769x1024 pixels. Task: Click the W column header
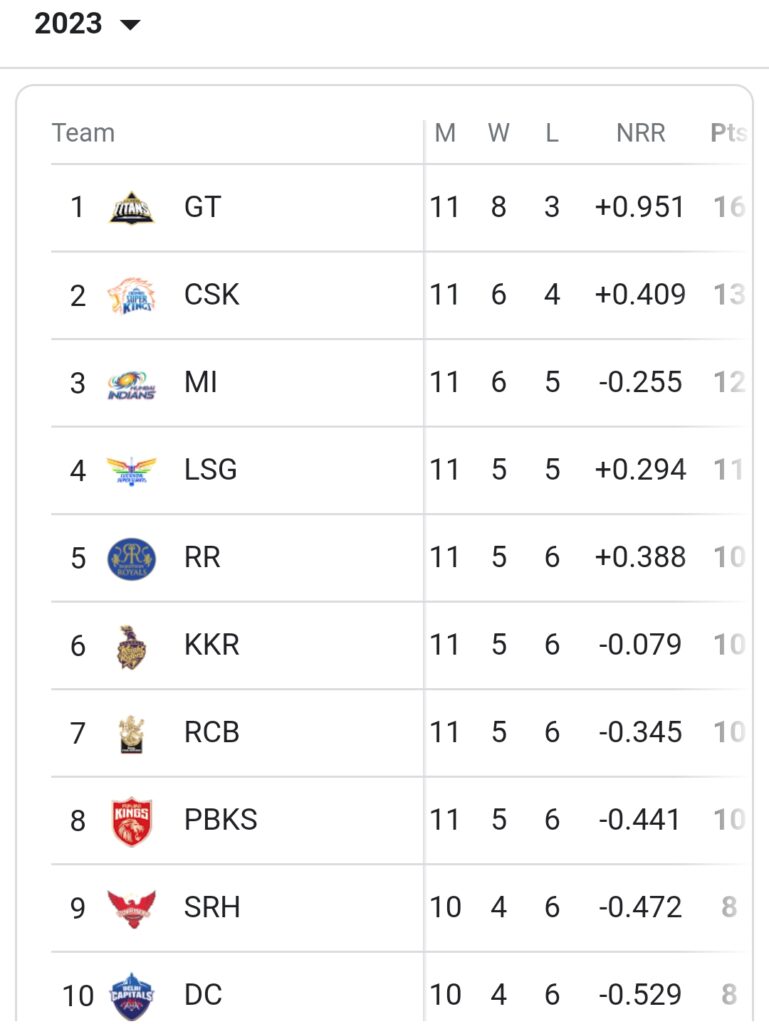pos(499,133)
